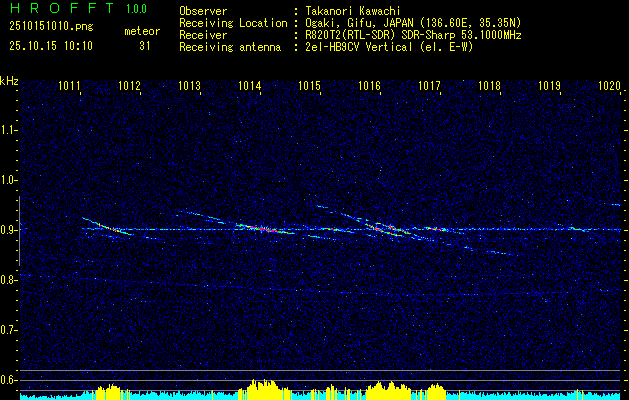Screen dimensions: 629x400
Task: Click the 0.6 kHz frequency label
Action: pos(7,380)
